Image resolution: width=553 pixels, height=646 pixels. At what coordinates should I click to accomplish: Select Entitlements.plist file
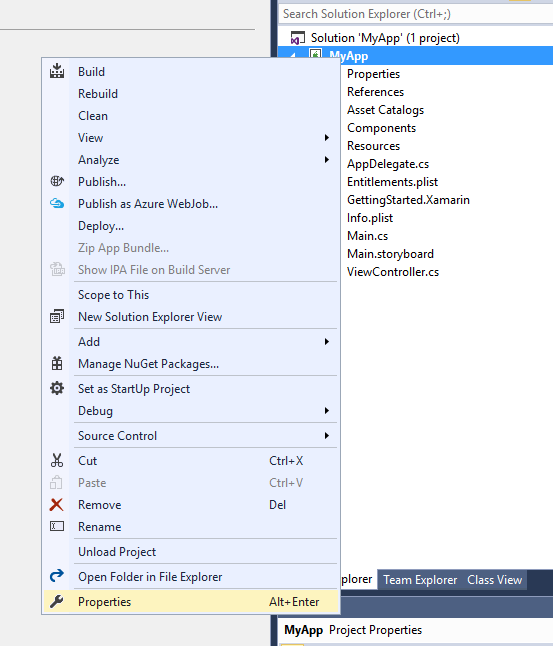pos(392,182)
